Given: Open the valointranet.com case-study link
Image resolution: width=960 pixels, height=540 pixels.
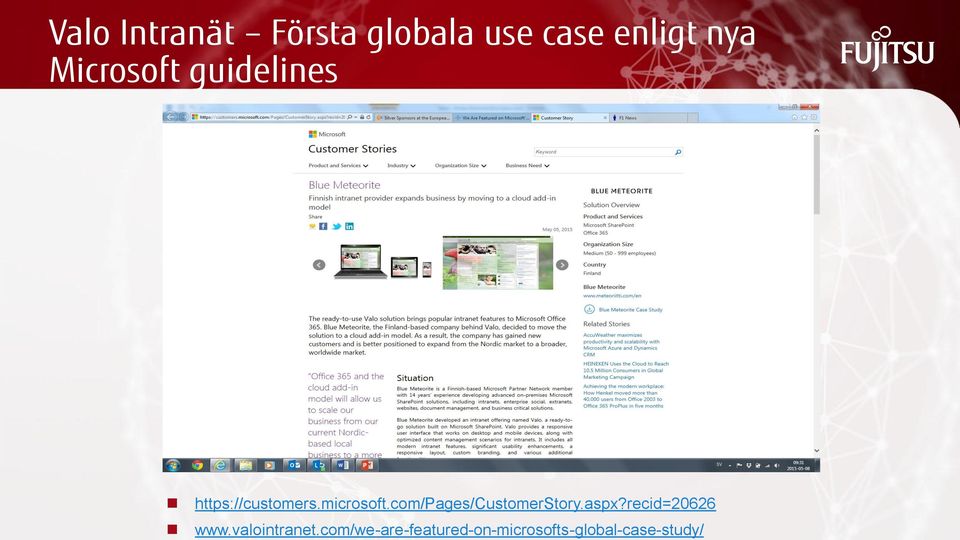Looking at the screenshot, I should pyautogui.click(x=449, y=530).
